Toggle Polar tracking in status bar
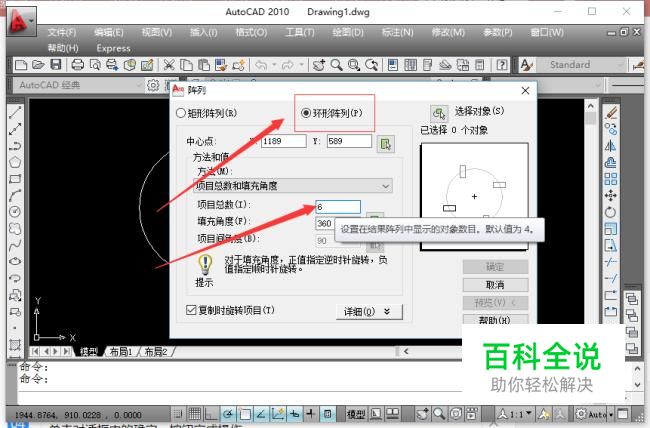Viewport: 650px width, 428px height. point(228,413)
